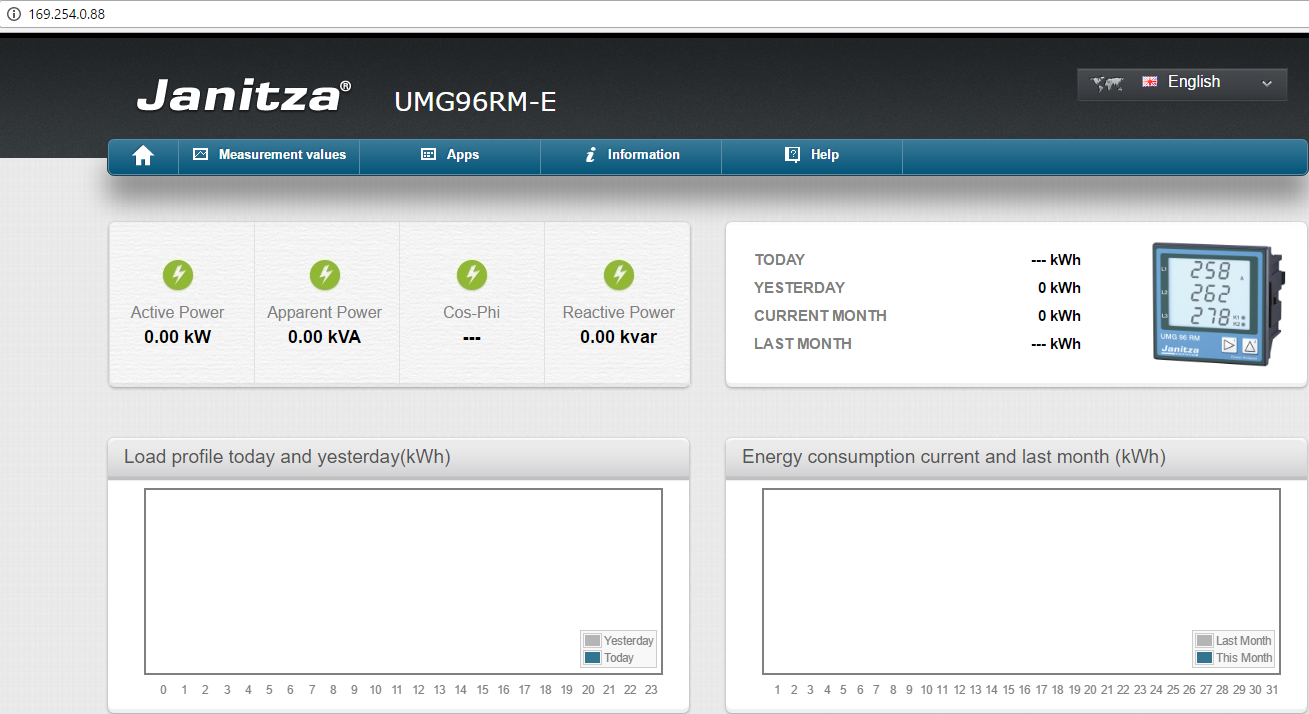This screenshot has width=1309, height=714.
Task: Click the Apparent Power label
Action: tap(324, 313)
